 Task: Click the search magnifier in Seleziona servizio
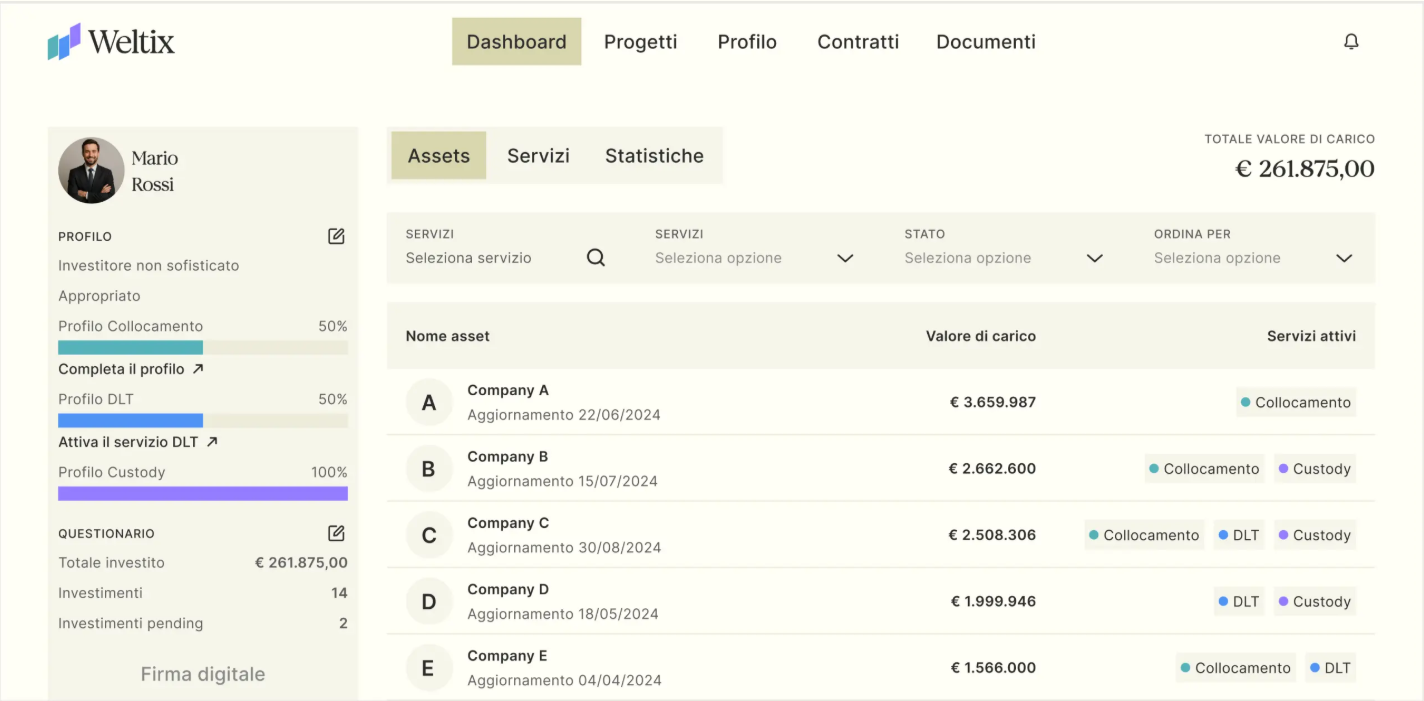click(596, 257)
